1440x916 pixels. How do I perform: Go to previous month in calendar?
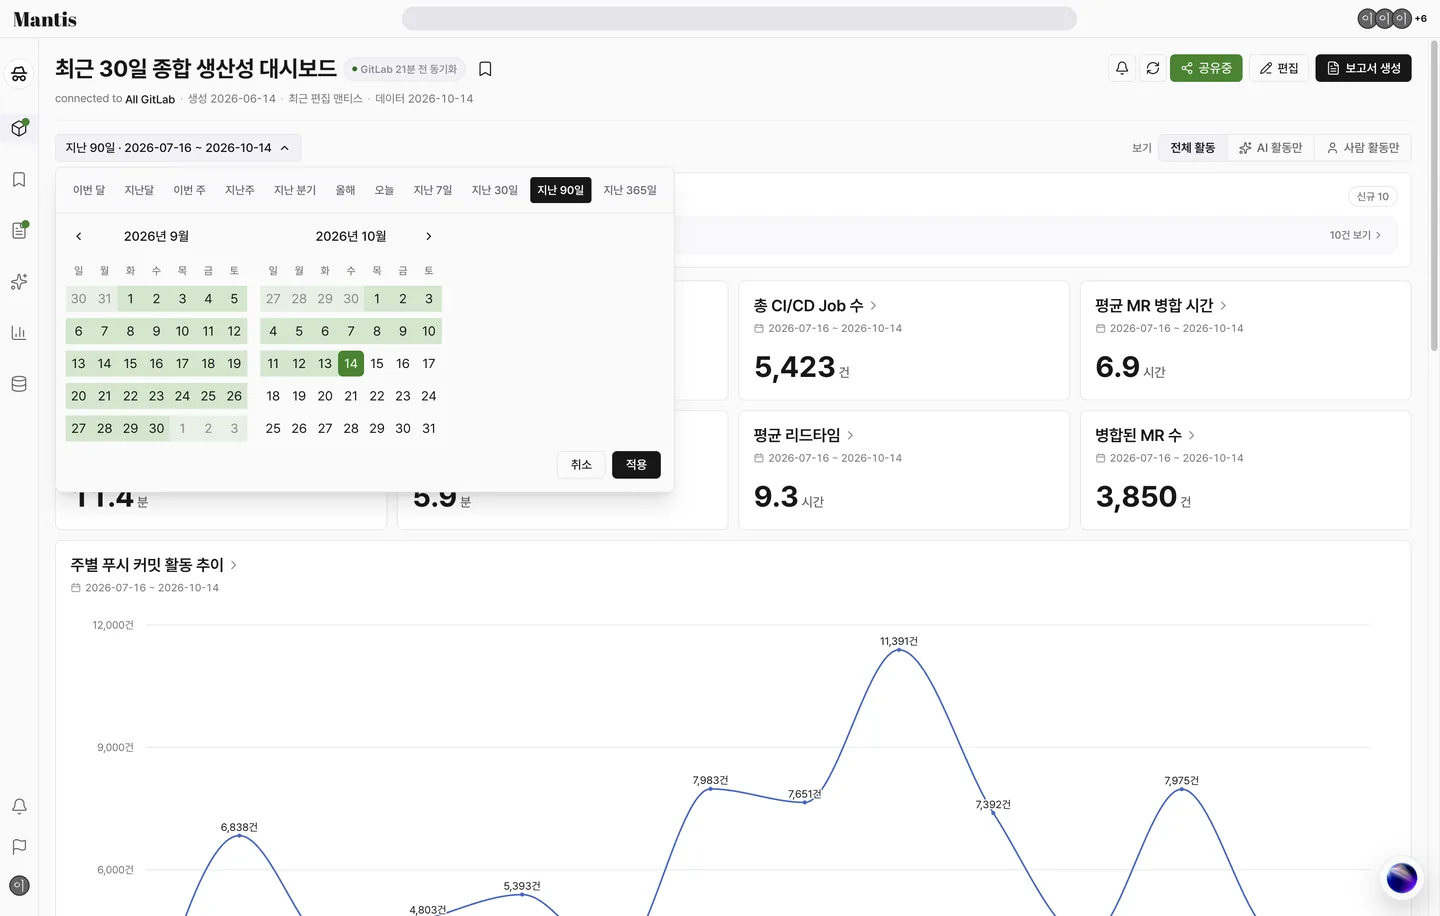(x=79, y=237)
